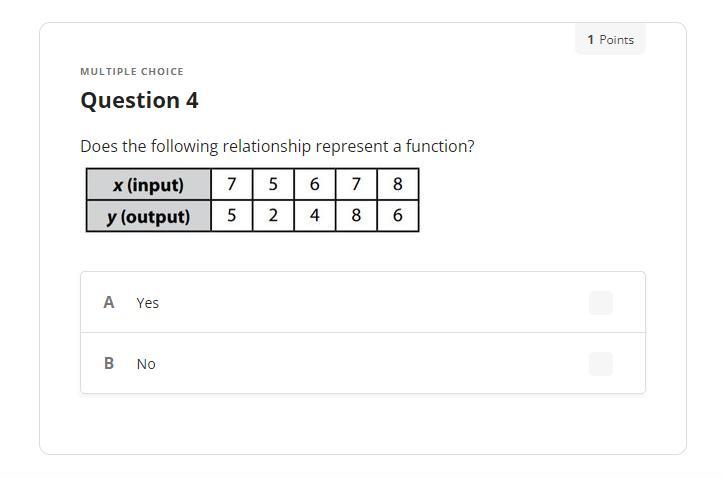The height and width of the screenshot is (478, 724).
Task: Click the input row cell containing 8
Action: click(397, 185)
